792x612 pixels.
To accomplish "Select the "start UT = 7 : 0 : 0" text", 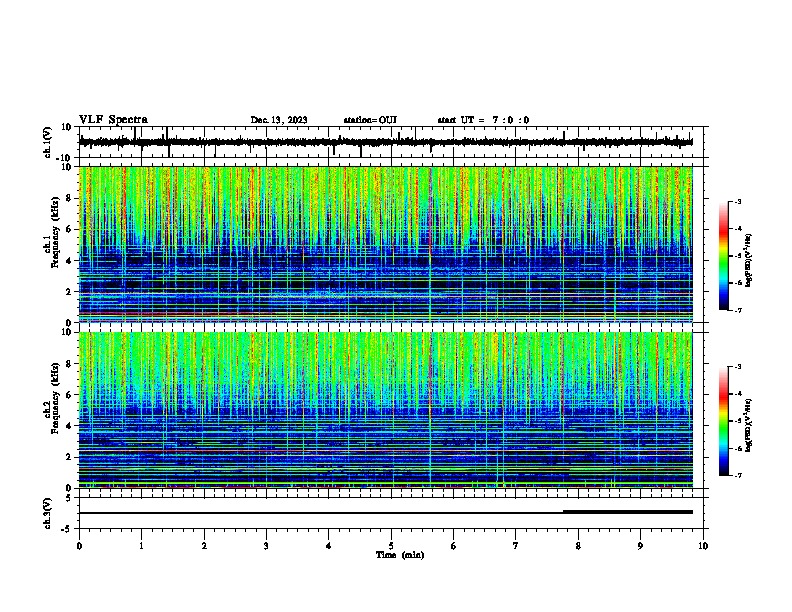I will point(483,120).
